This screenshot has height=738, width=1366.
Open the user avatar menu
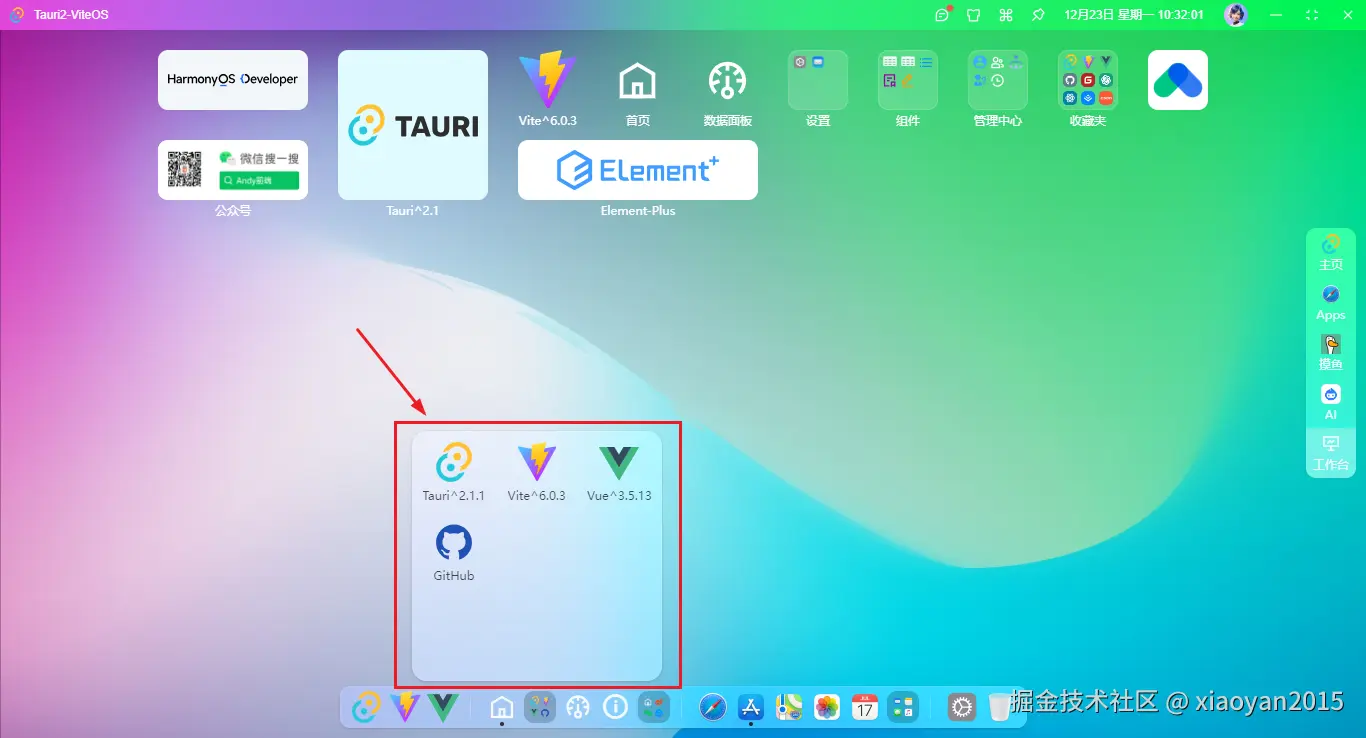[1236, 15]
